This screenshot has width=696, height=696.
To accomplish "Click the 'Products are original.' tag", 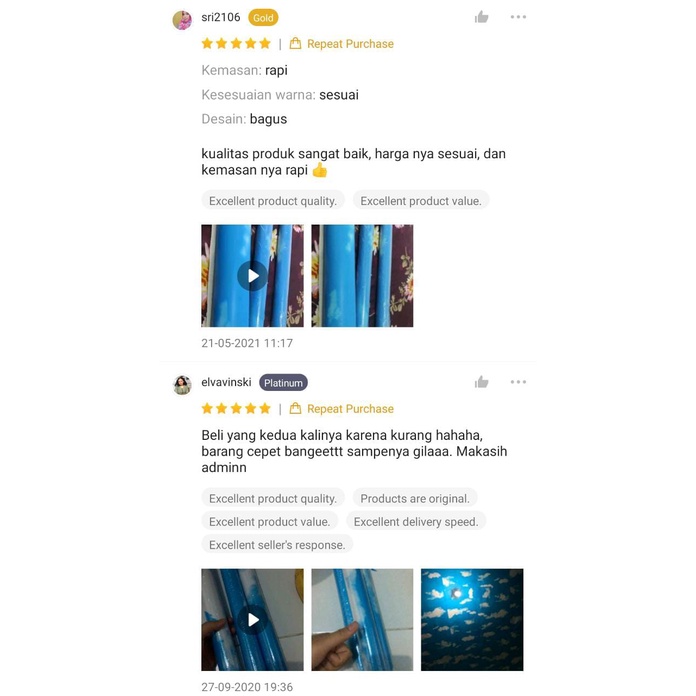I will [415, 498].
